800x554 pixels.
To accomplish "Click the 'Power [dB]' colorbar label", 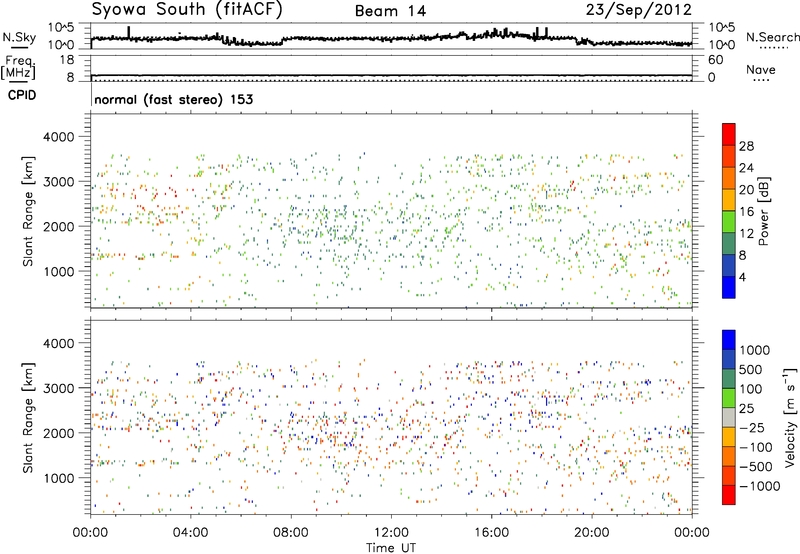I will pos(764,211).
